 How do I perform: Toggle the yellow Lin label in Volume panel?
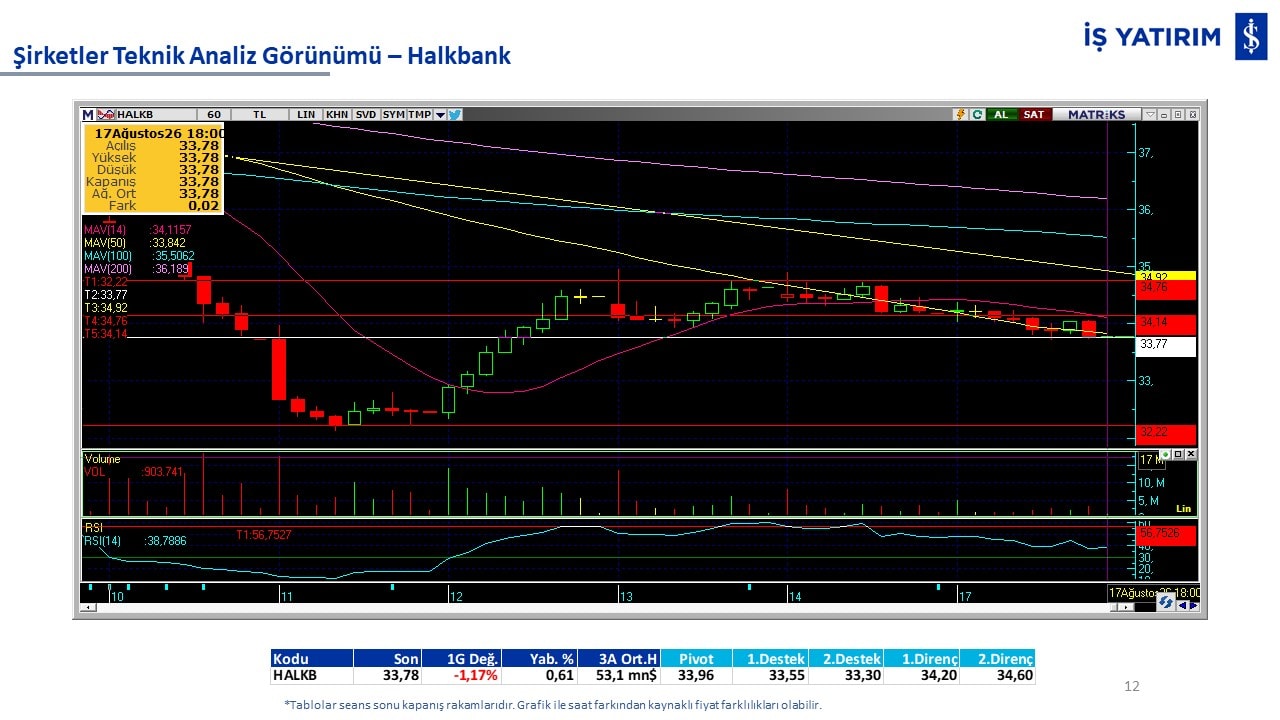[1183, 508]
